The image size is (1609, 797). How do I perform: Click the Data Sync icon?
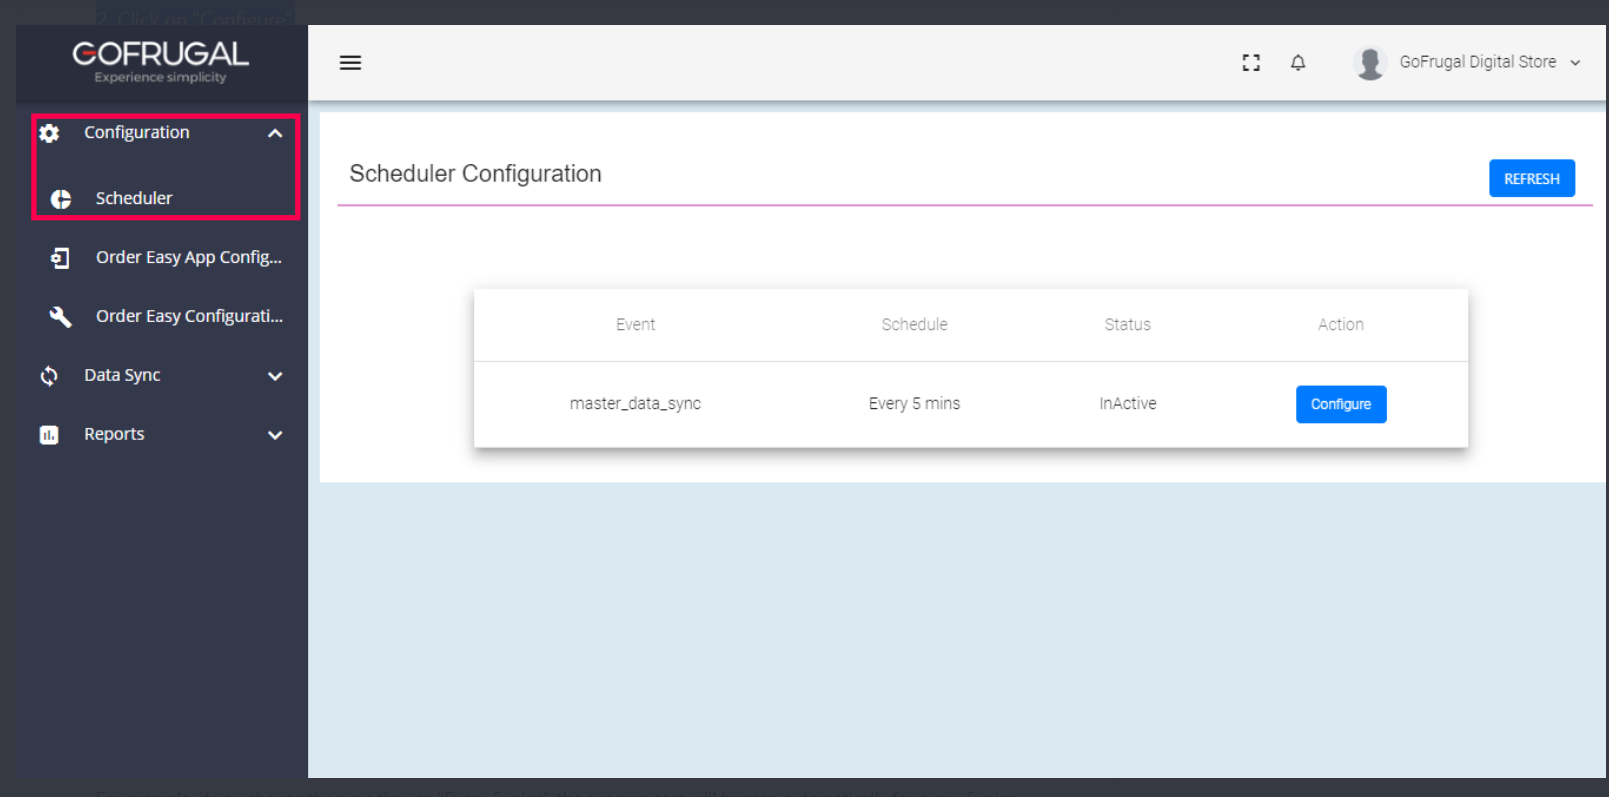(x=49, y=376)
